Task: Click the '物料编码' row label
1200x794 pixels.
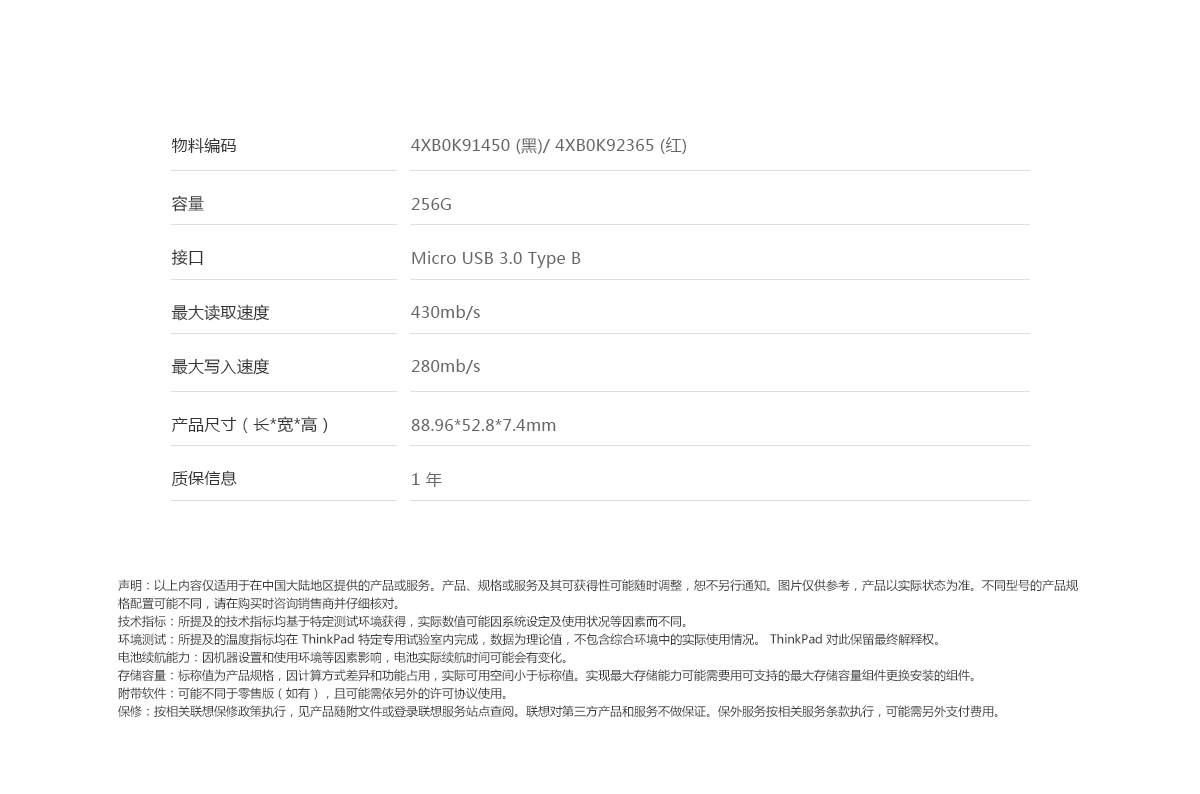Action: click(x=204, y=146)
